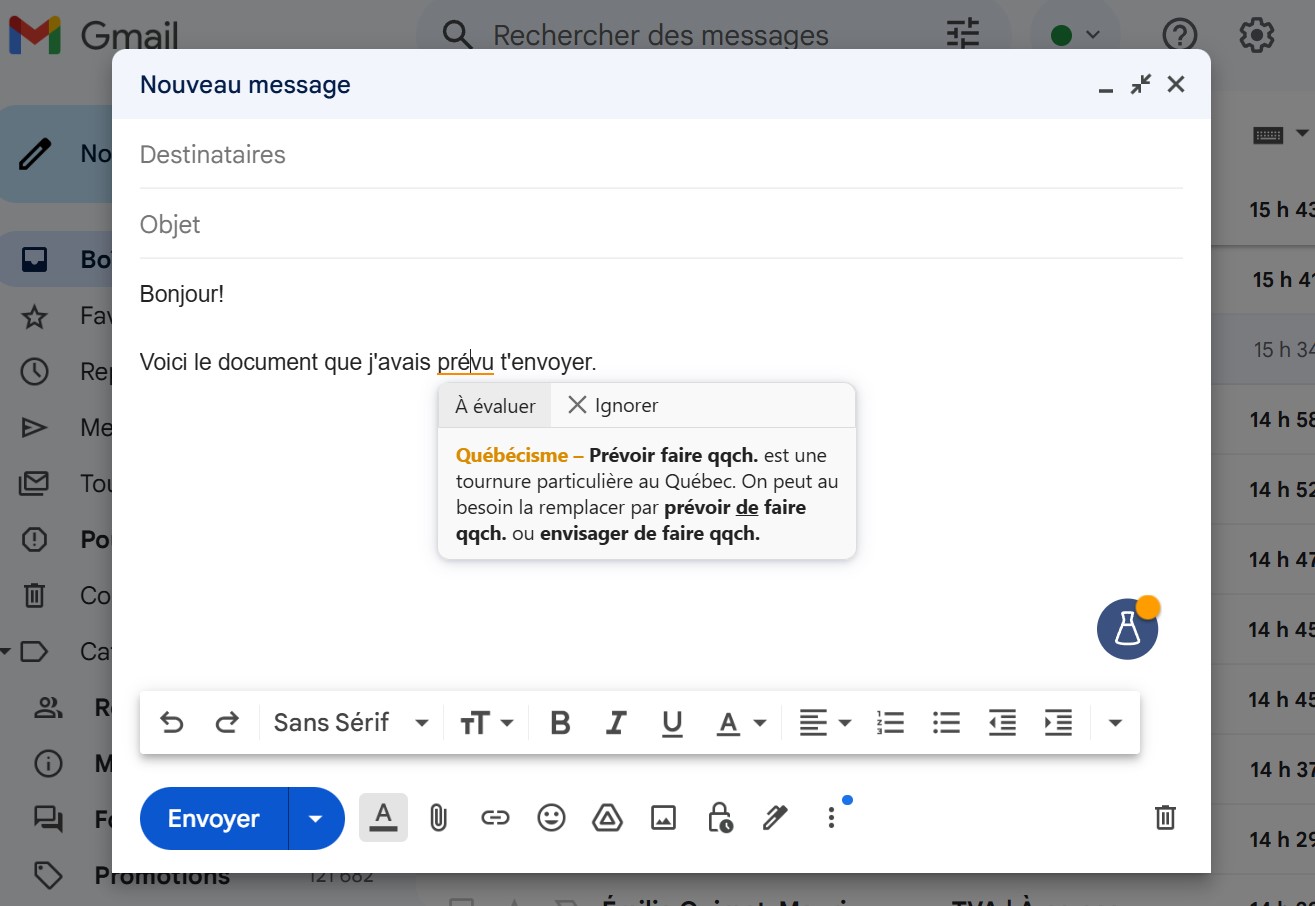This screenshot has width=1315, height=906.
Task: Toggle the formatting options bar
Action: 383,818
